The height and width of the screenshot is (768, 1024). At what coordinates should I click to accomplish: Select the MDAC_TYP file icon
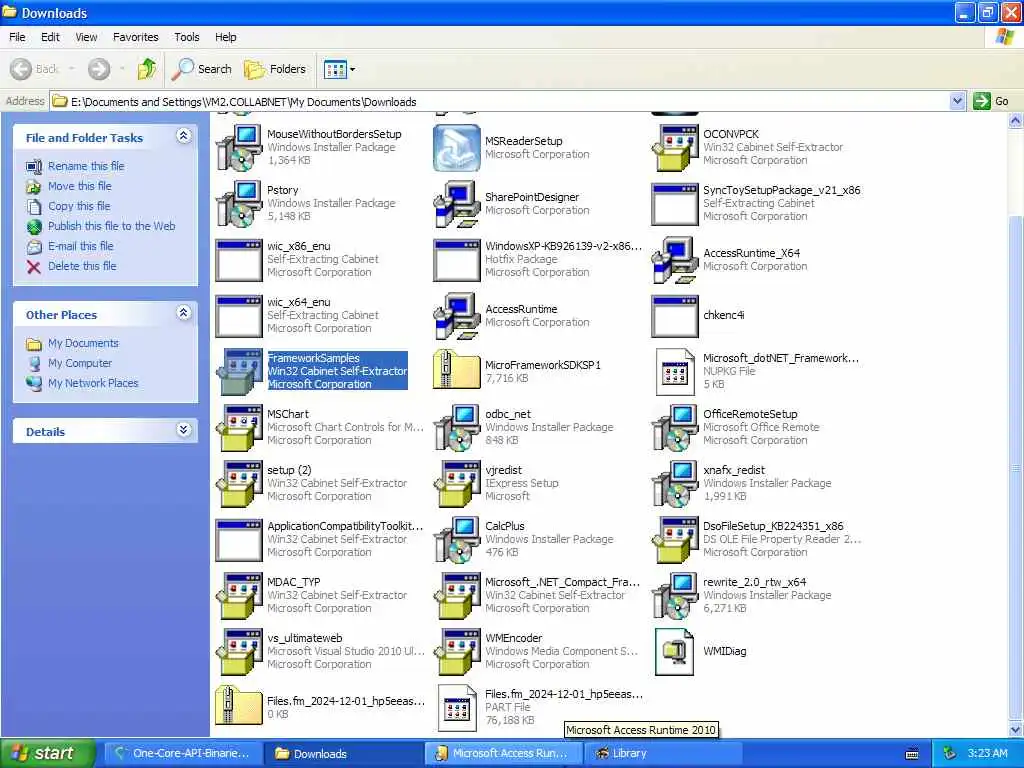coord(239,596)
